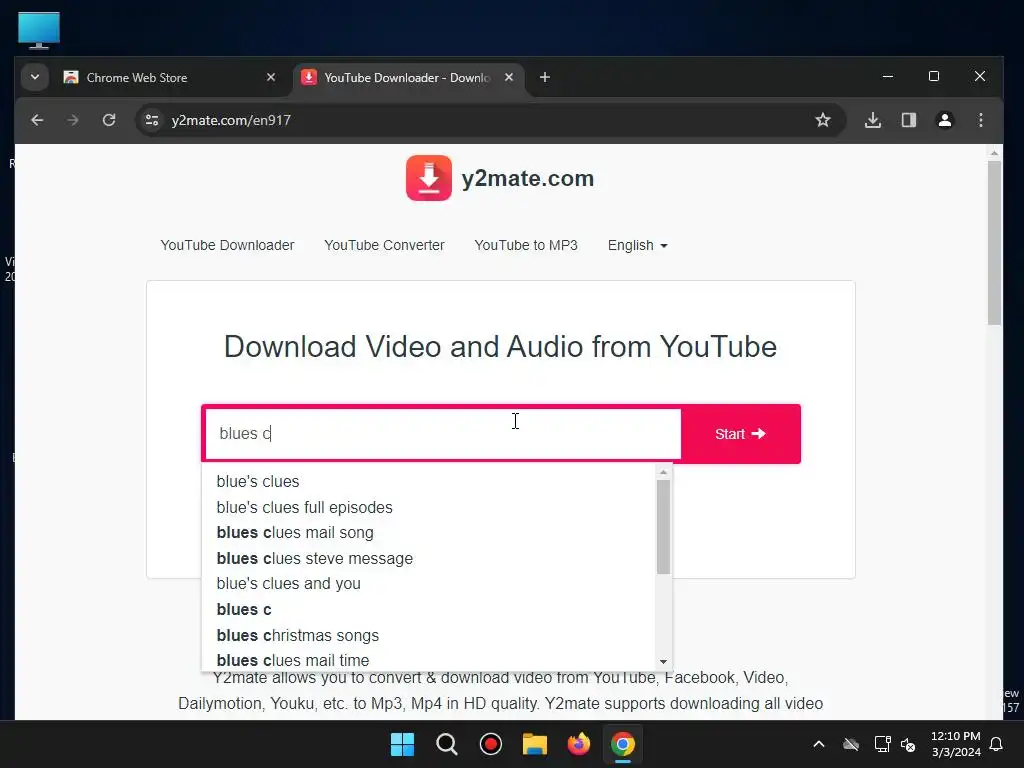Reload the y2mate page
1024x768 pixels.
click(109, 120)
